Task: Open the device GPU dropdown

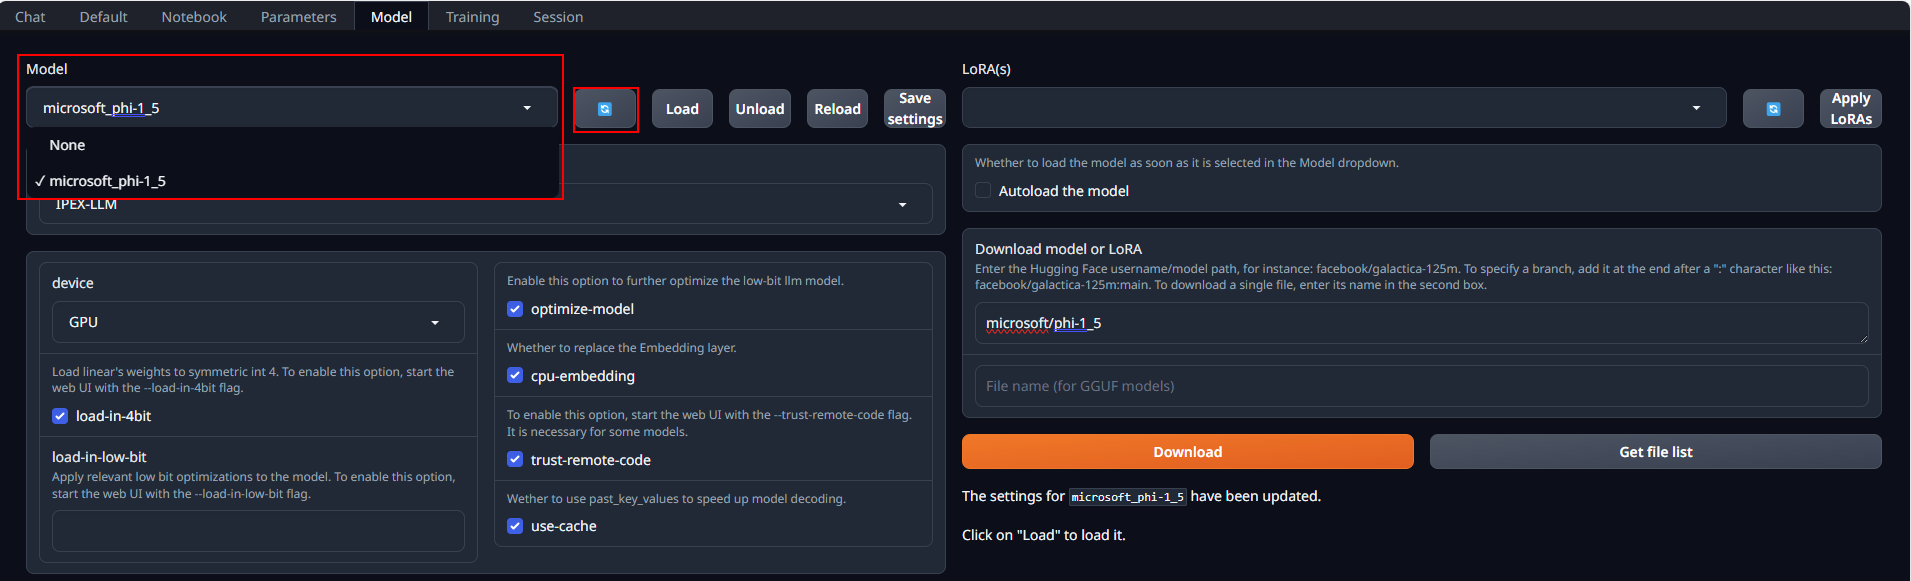Action: [x=258, y=322]
